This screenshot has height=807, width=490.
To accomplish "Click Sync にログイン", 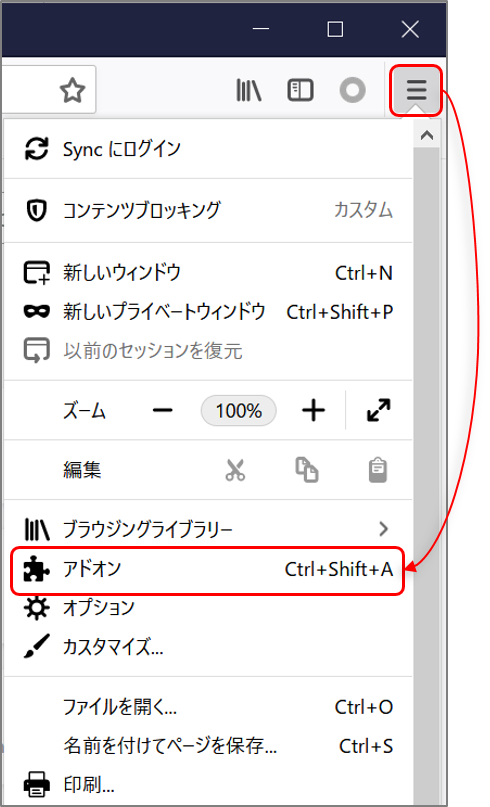I will point(208,149).
